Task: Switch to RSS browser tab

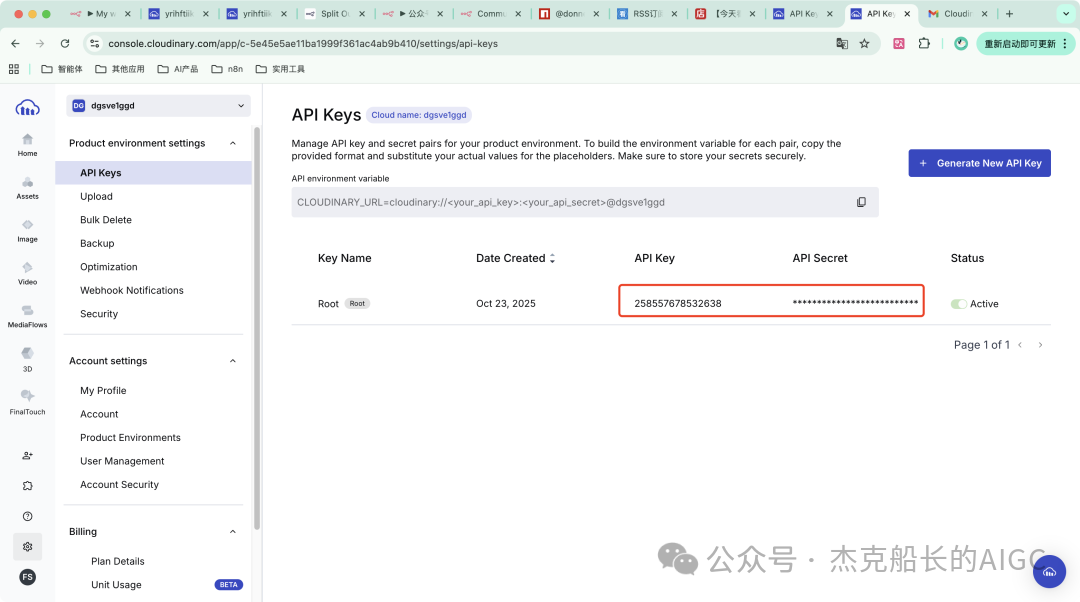Action: click(x=647, y=14)
